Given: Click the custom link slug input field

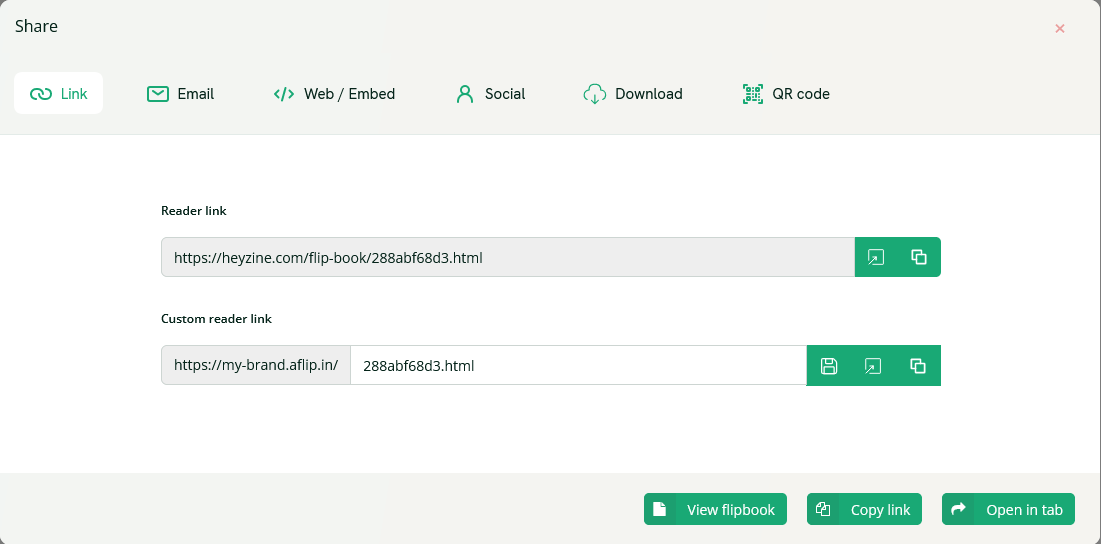Looking at the screenshot, I should pyautogui.click(x=579, y=365).
